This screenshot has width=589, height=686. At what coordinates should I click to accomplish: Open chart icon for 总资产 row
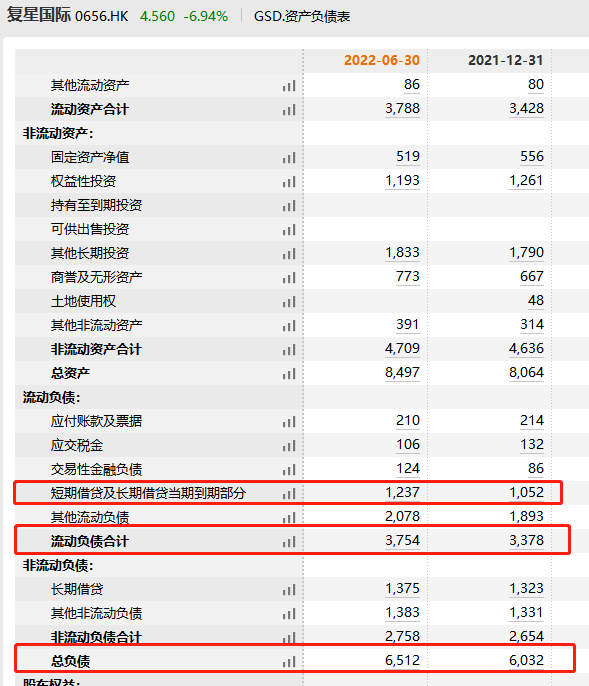(x=289, y=374)
